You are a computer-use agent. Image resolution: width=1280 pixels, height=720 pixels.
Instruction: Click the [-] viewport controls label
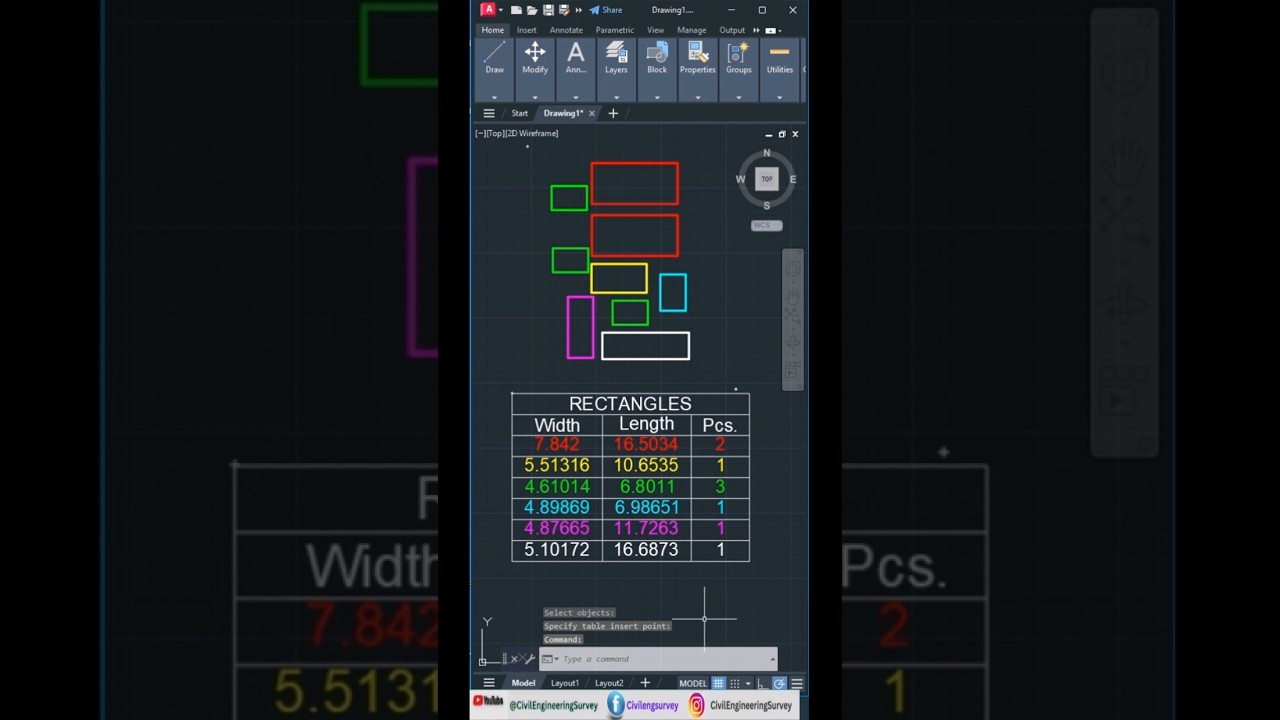(480, 133)
